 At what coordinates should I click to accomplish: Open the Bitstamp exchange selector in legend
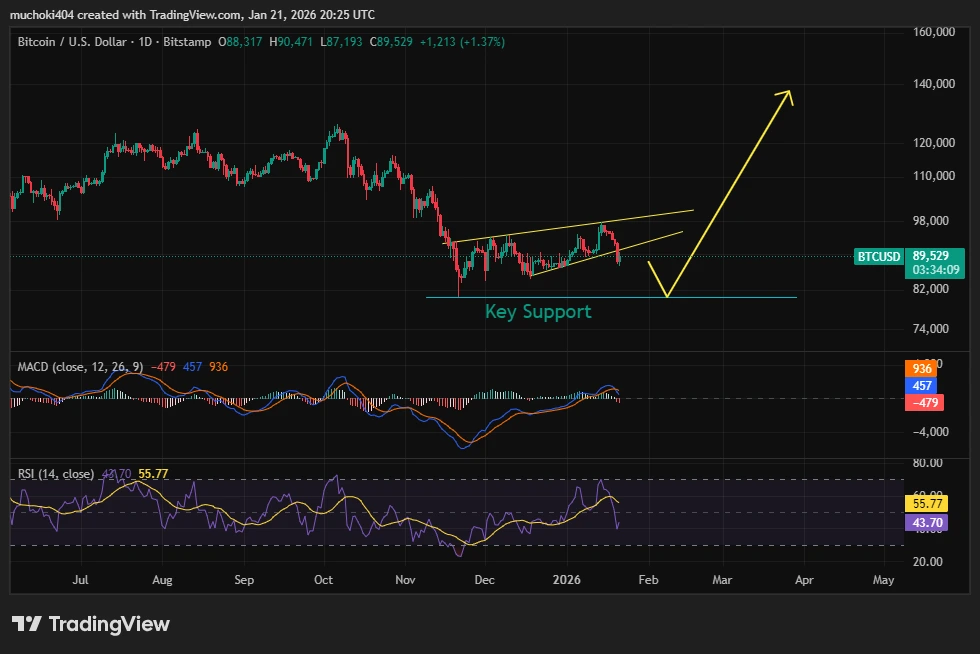pos(190,42)
